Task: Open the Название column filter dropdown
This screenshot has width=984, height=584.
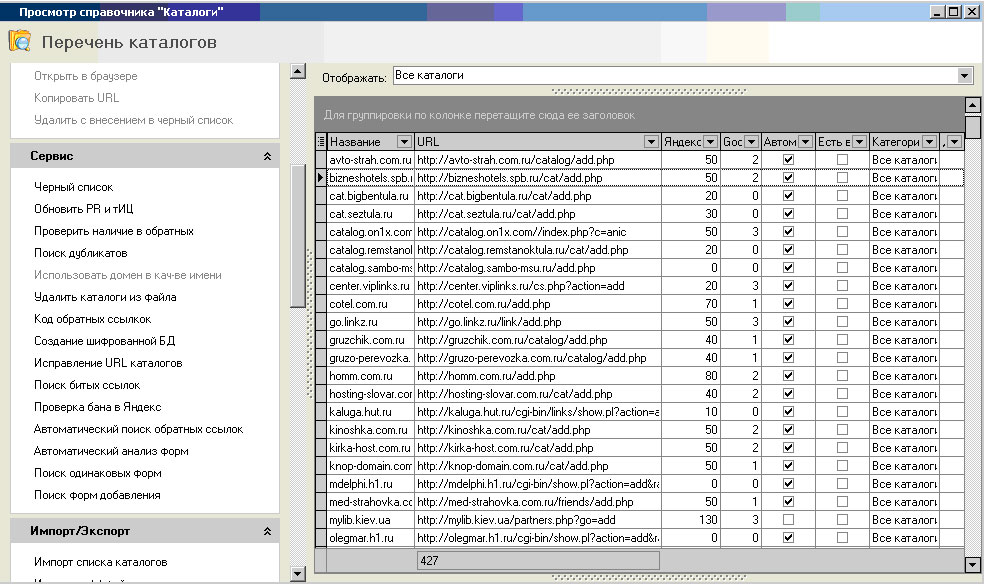Action: coord(404,142)
